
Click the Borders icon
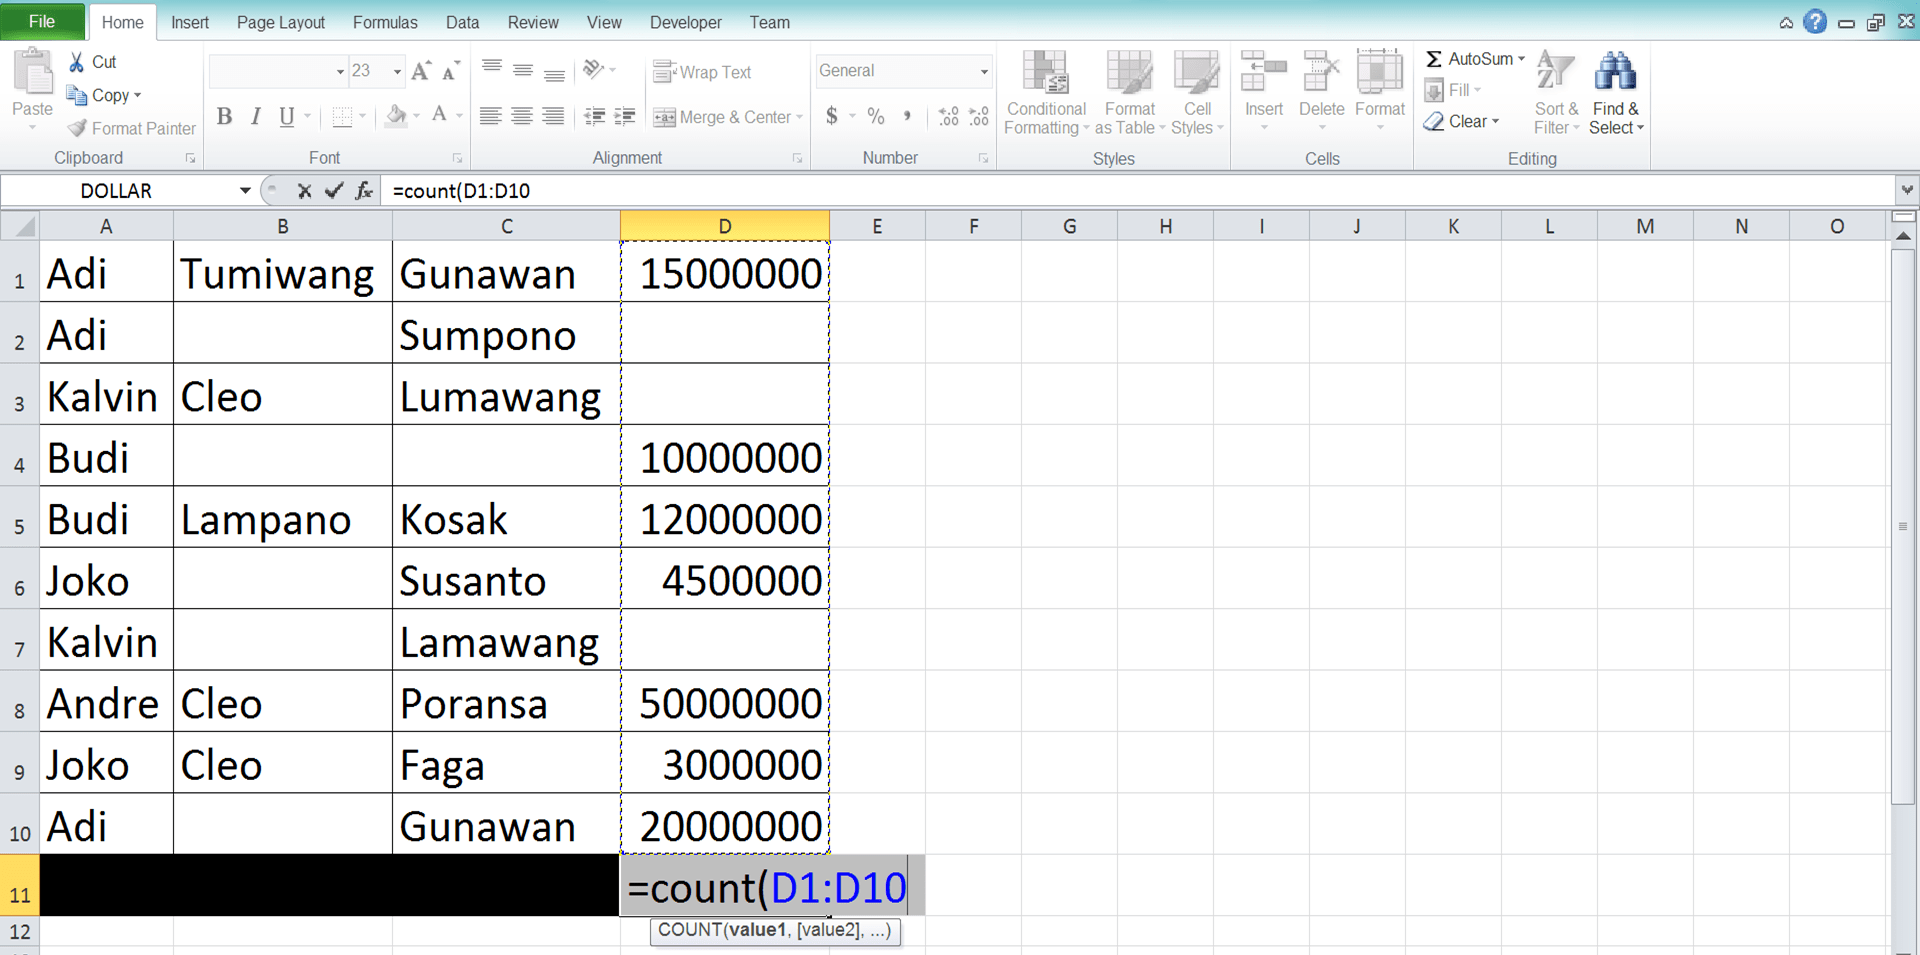coord(342,117)
